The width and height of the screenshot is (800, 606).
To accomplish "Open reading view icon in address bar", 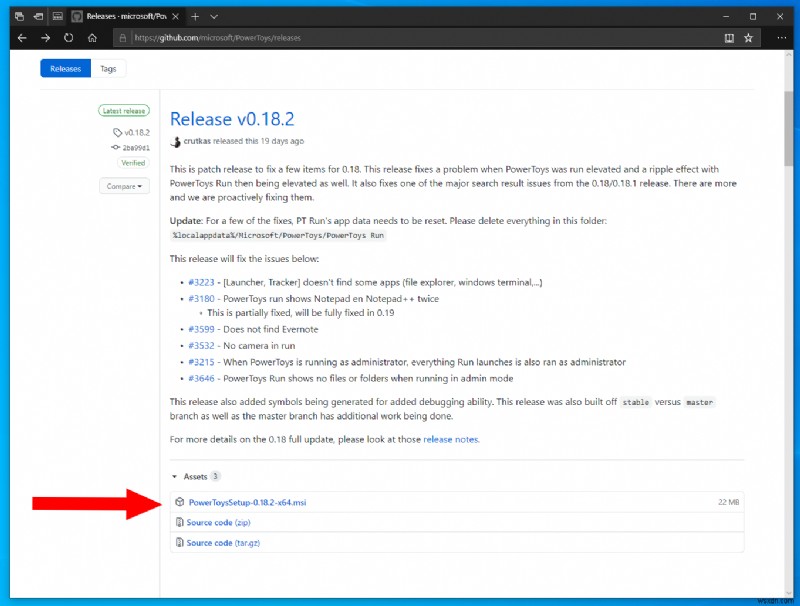I will (729, 38).
